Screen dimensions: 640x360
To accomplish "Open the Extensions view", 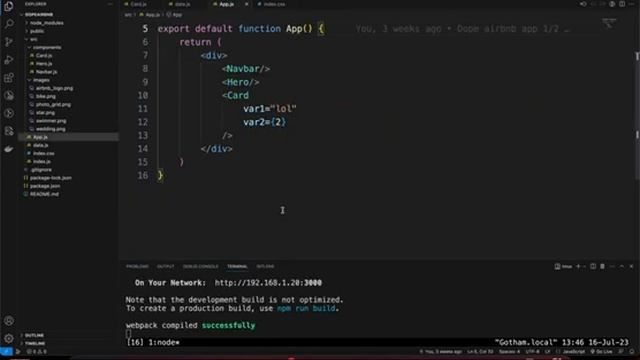I will click(9, 78).
